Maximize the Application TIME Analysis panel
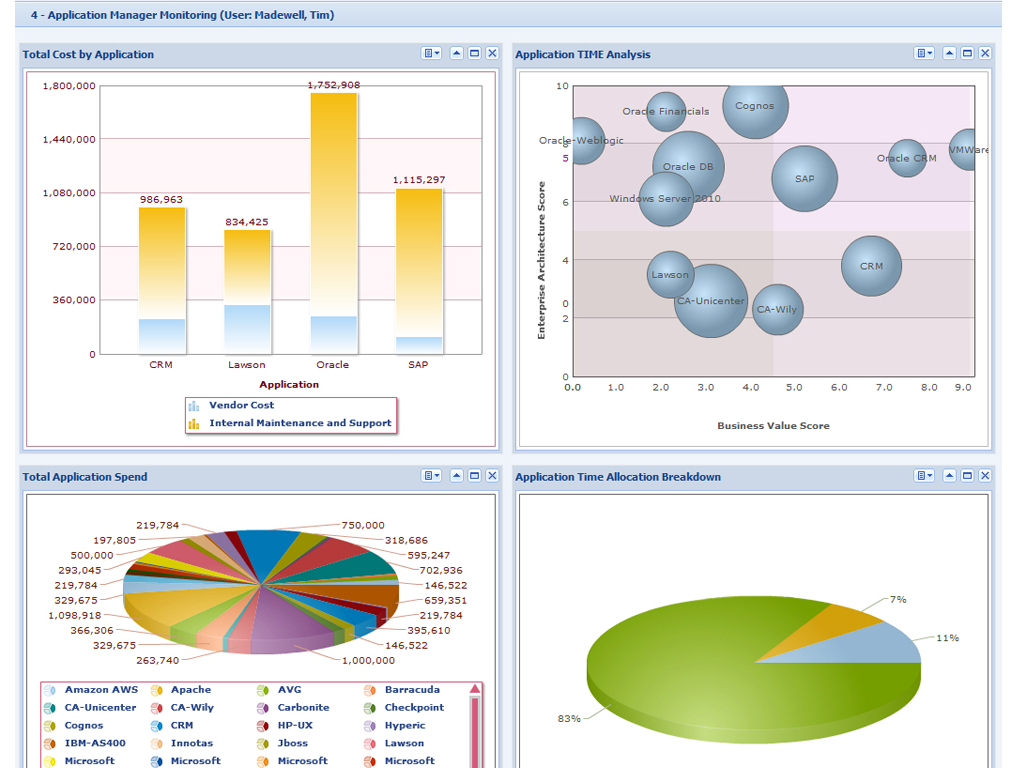The height and width of the screenshot is (768, 1024). [967, 54]
